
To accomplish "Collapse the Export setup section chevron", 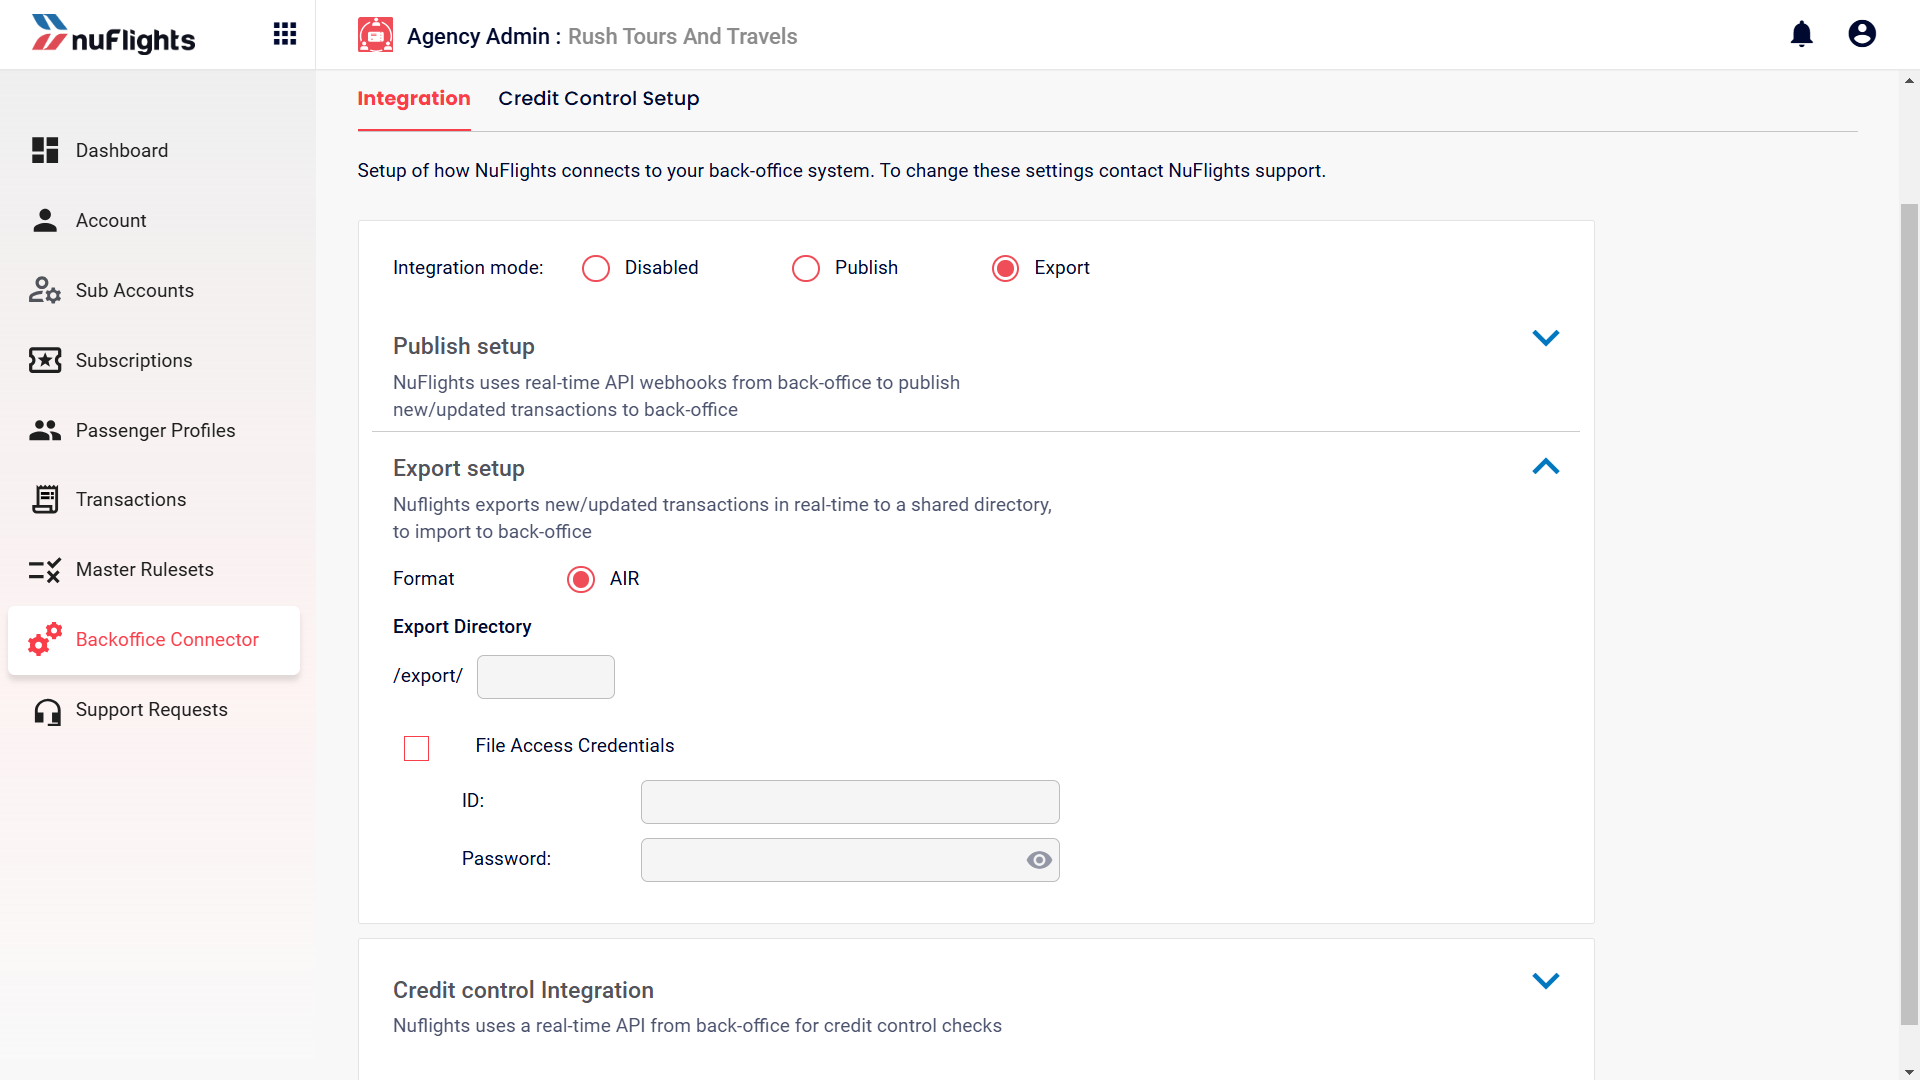I will coord(1545,467).
